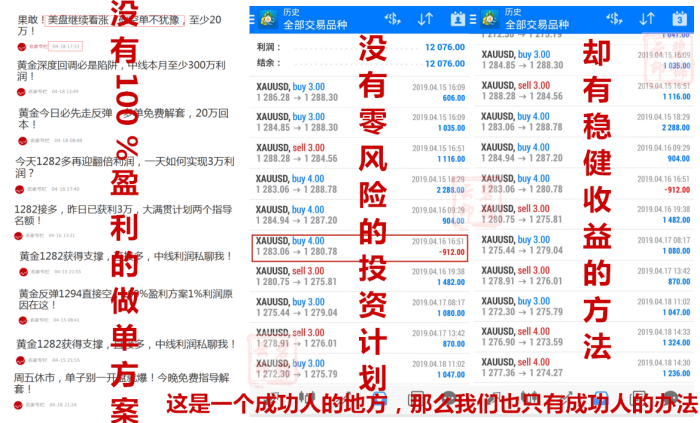
Task: Open the calendar icon showing 1
Action: coord(458,19)
